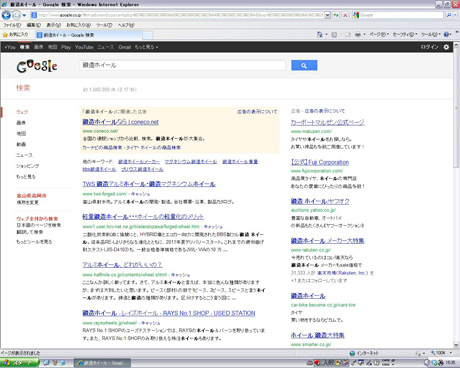Viewport: 460px width, 368px height.
Task: Open Google settings gear icon
Action: coord(446,47)
